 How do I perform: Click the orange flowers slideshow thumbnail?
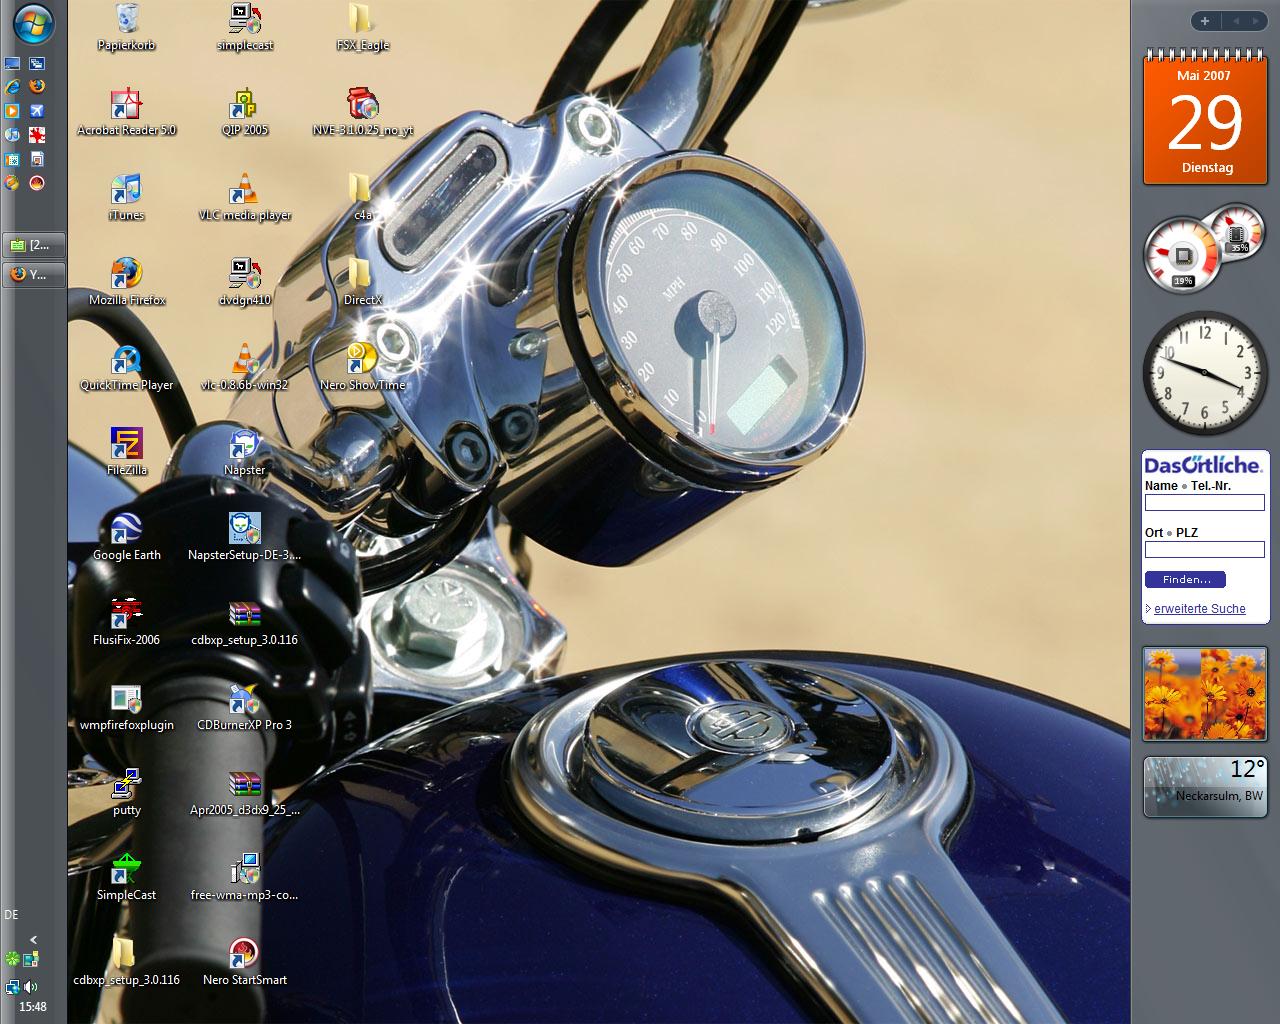click(x=1206, y=693)
